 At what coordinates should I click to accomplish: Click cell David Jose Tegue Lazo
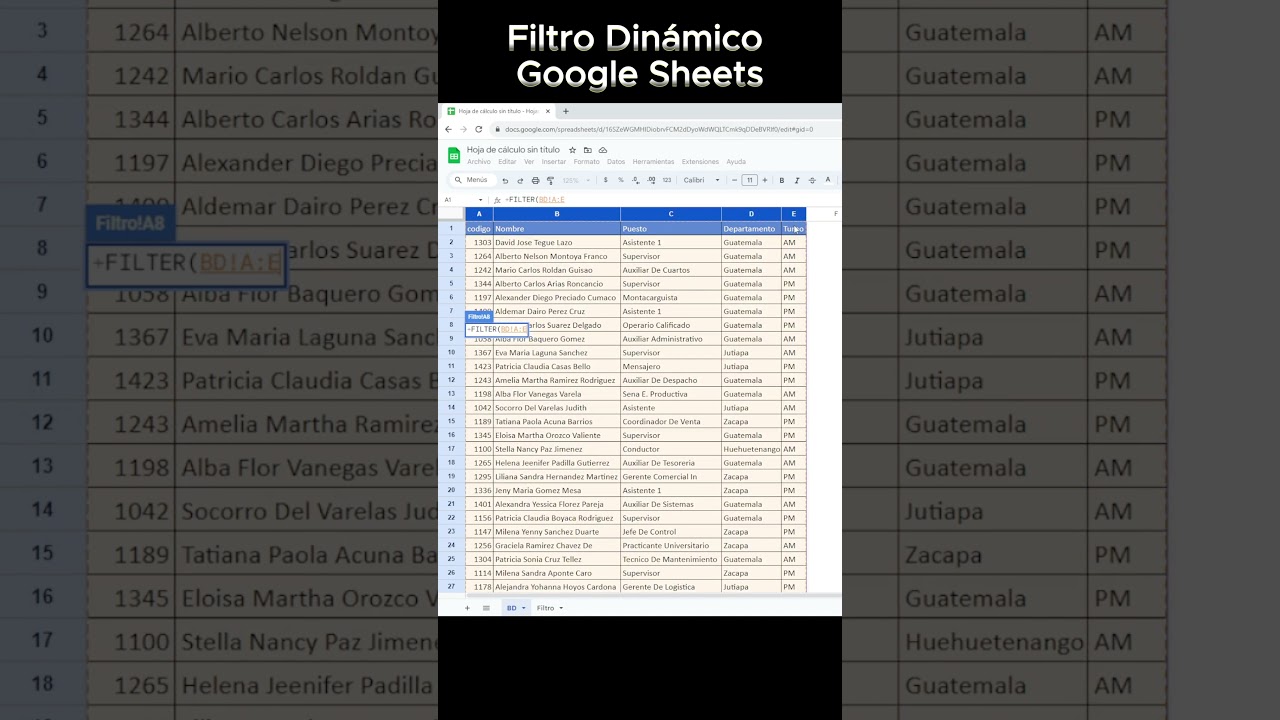click(557, 242)
